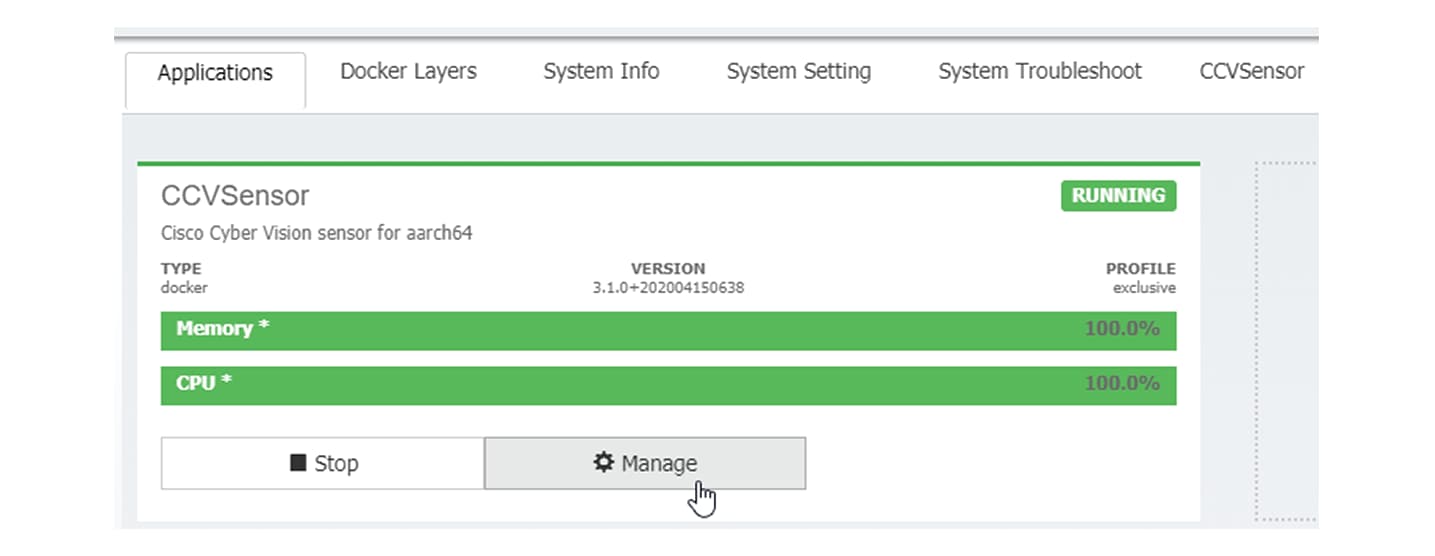Image resolution: width=1435 pixels, height=556 pixels.
Task: Stop the CCVSensor application
Action: point(323,463)
